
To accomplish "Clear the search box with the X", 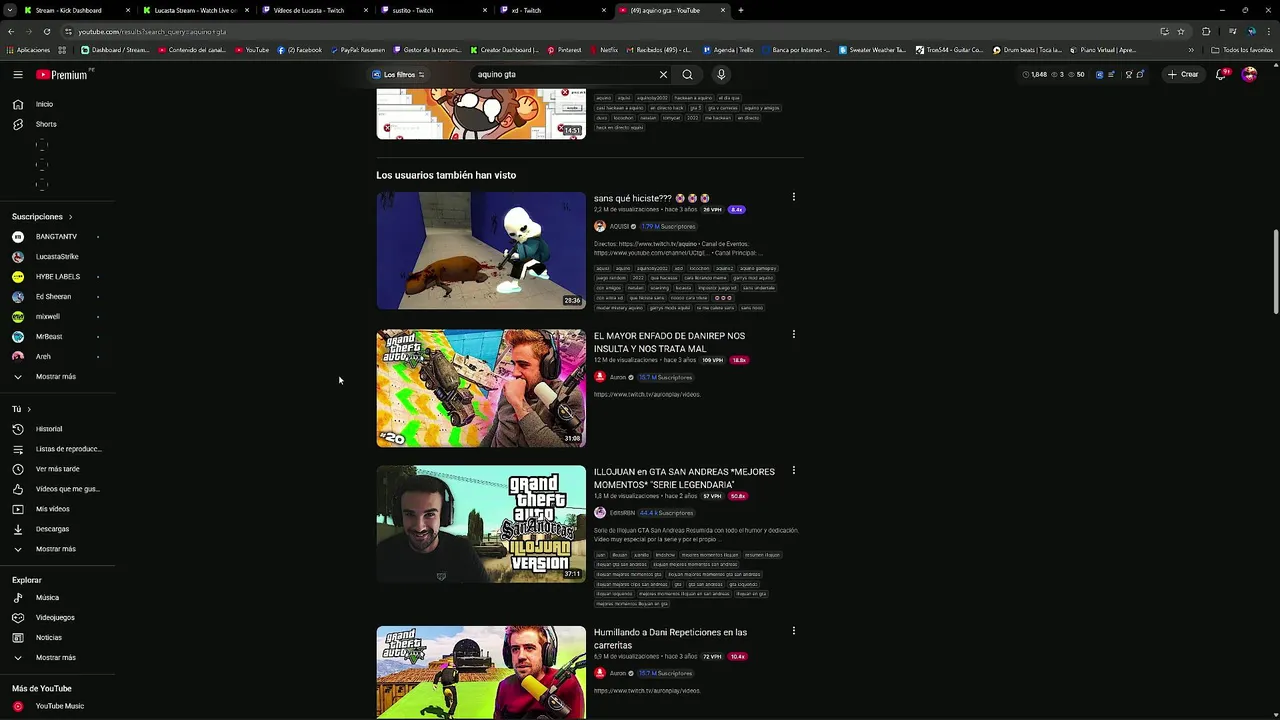I will point(663,74).
